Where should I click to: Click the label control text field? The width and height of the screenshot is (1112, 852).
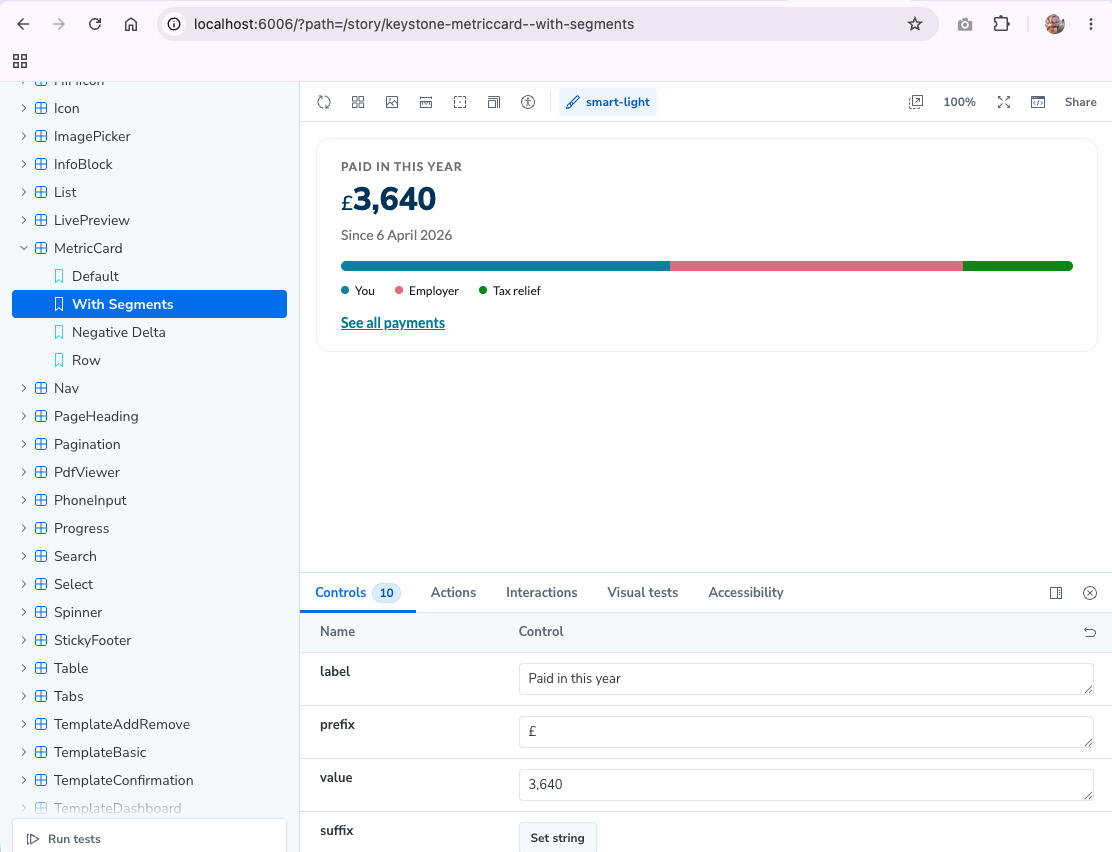click(806, 679)
